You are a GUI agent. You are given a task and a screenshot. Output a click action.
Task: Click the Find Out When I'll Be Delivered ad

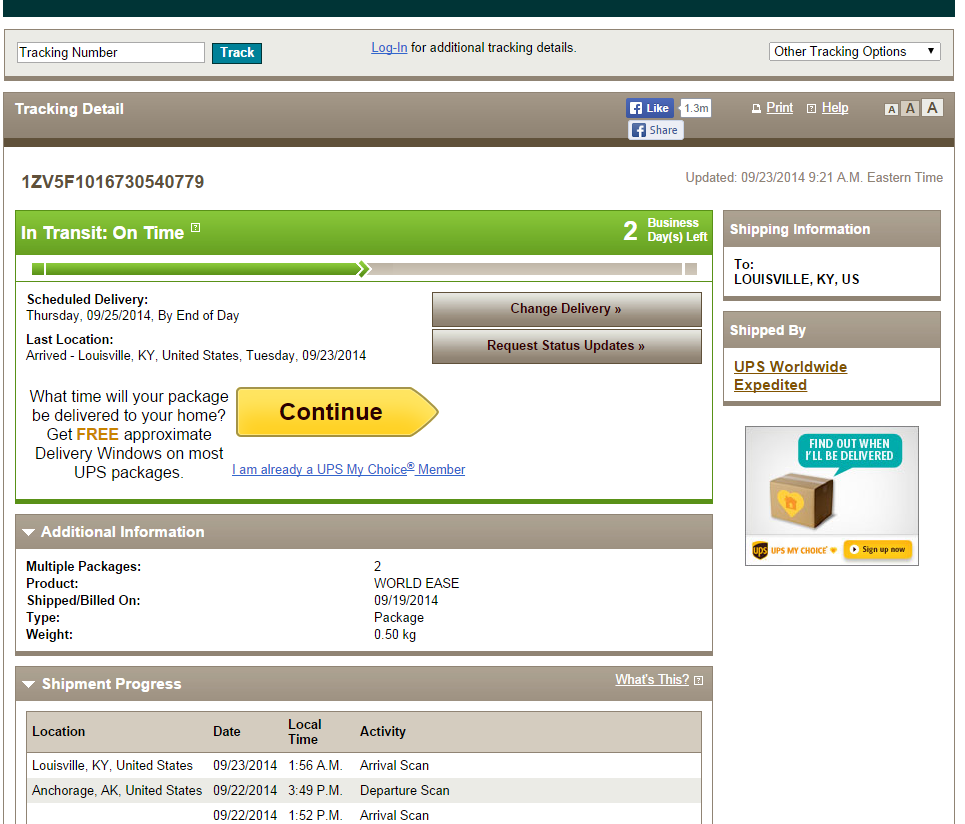[831, 495]
